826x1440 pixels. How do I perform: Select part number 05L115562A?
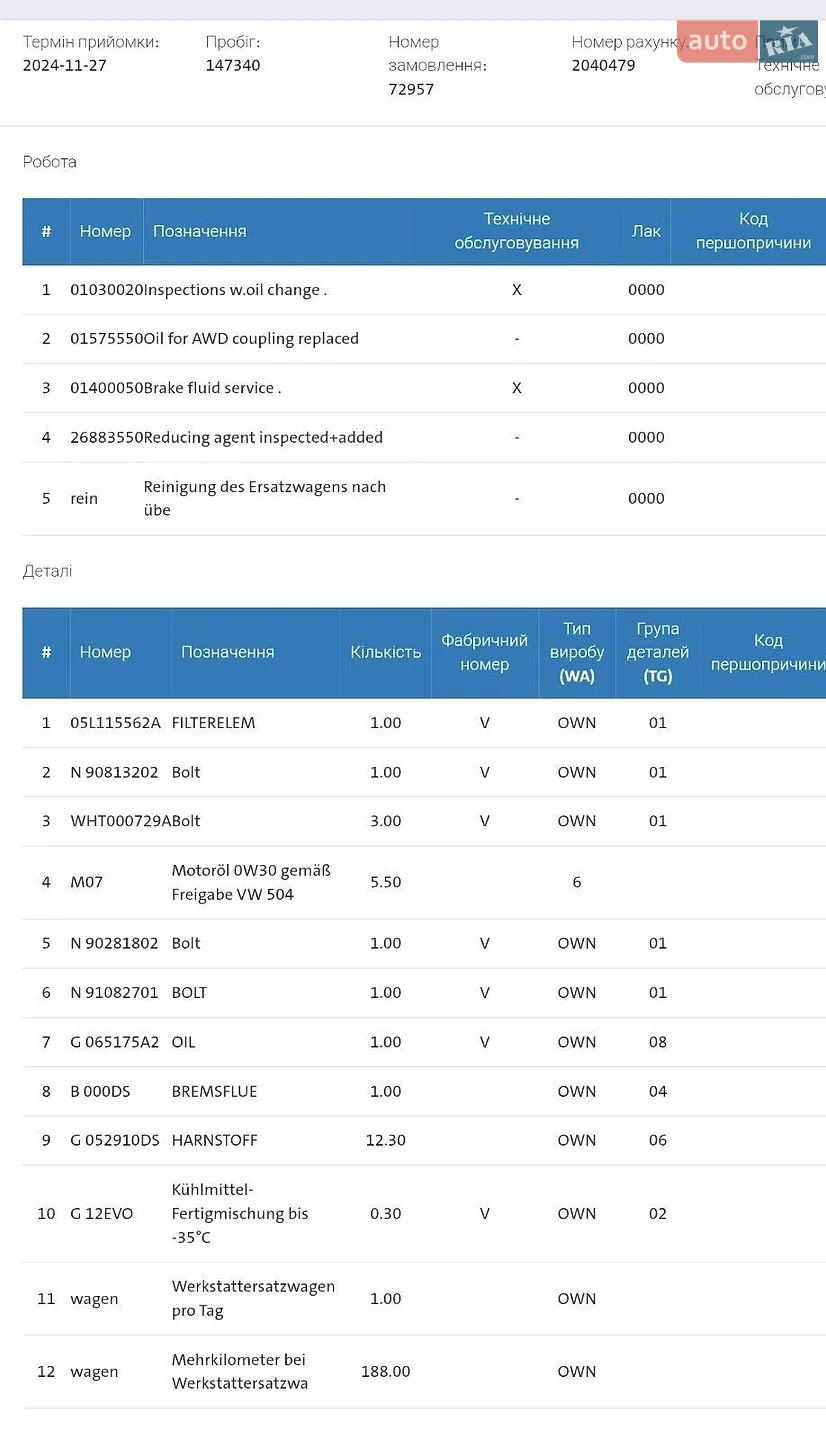(115, 723)
